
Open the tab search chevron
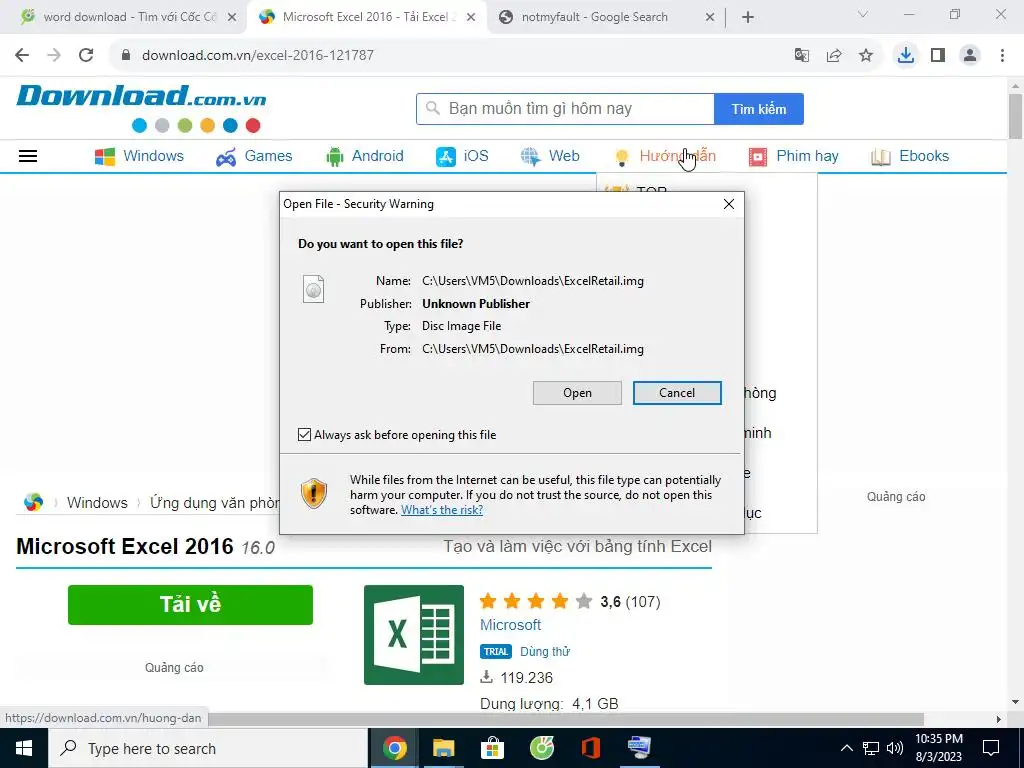[x=863, y=14]
